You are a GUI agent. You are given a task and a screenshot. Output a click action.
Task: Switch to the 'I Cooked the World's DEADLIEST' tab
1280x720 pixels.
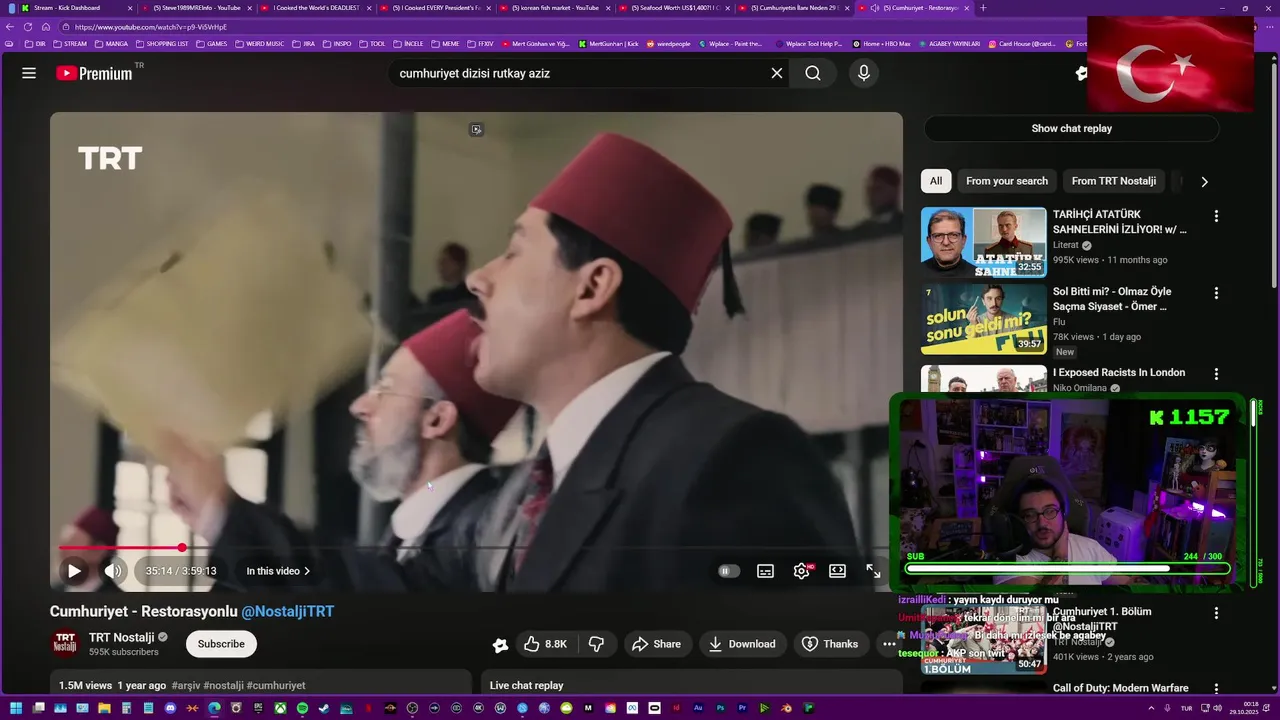[x=315, y=7]
